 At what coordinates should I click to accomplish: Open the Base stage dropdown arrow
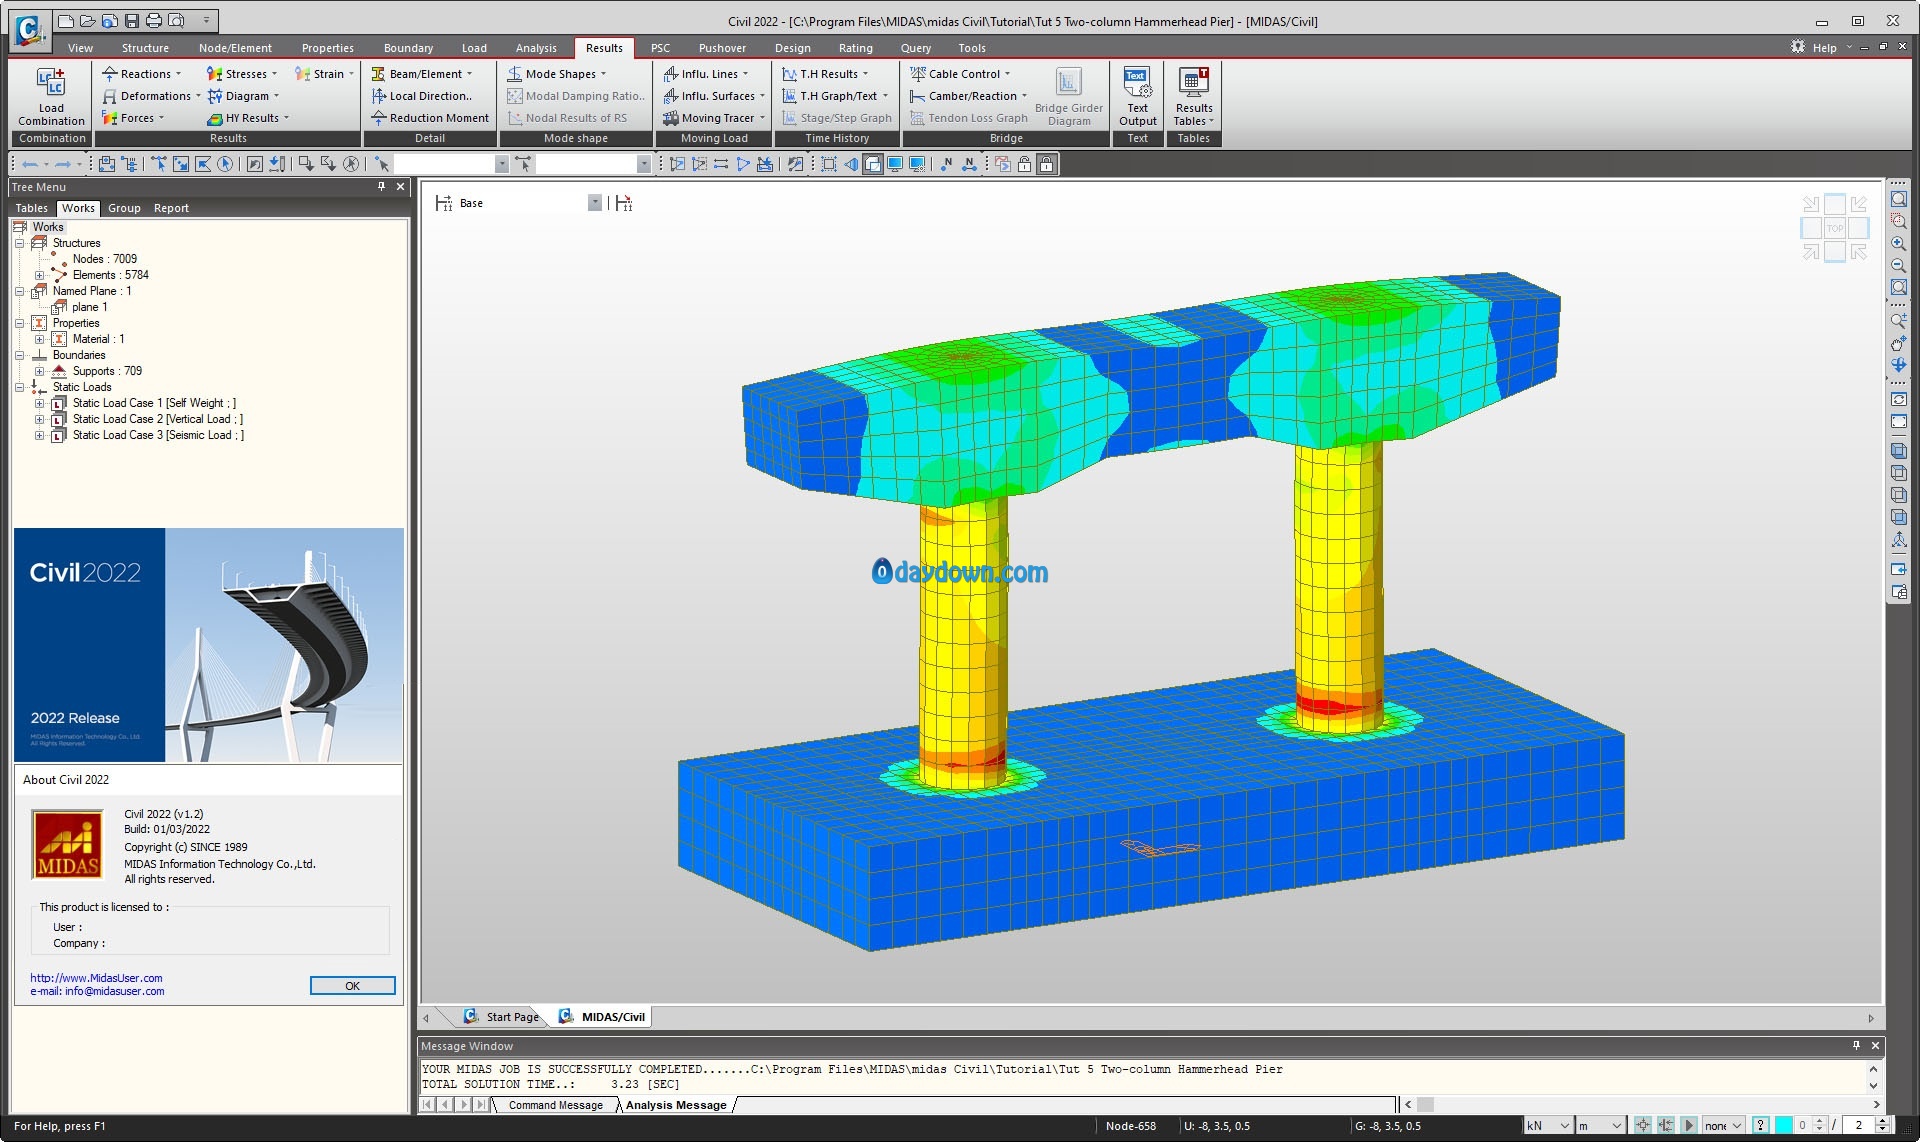pos(594,203)
